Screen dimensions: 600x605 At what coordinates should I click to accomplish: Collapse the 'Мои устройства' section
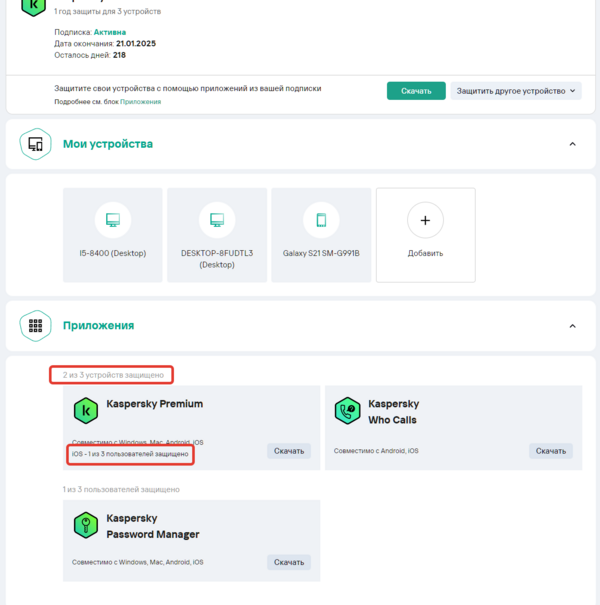(x=573, y=144)
